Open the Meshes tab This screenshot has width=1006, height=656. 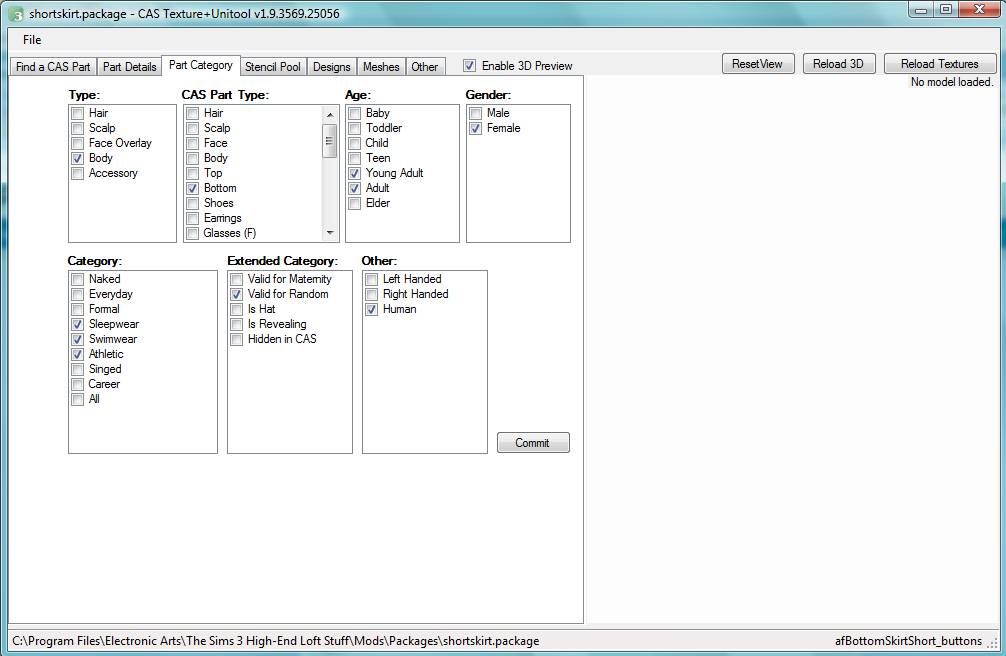click(x=381, y=67)
